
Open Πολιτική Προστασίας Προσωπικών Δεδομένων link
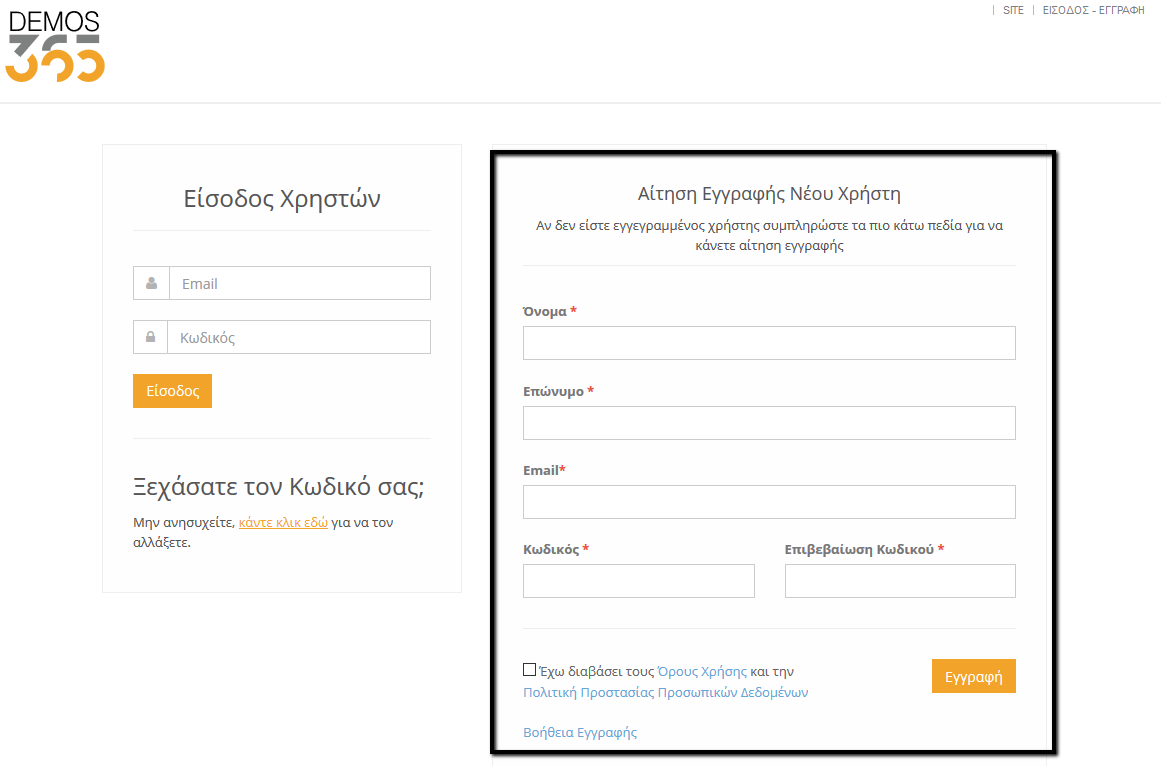tap(665, 692)
